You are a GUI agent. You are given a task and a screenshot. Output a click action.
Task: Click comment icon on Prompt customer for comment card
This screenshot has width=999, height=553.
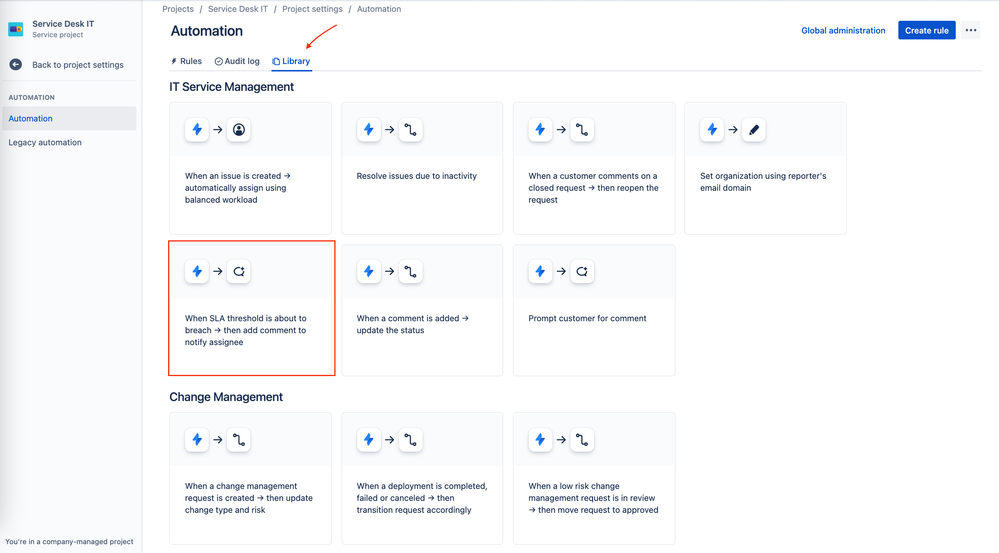click(582, 271)
